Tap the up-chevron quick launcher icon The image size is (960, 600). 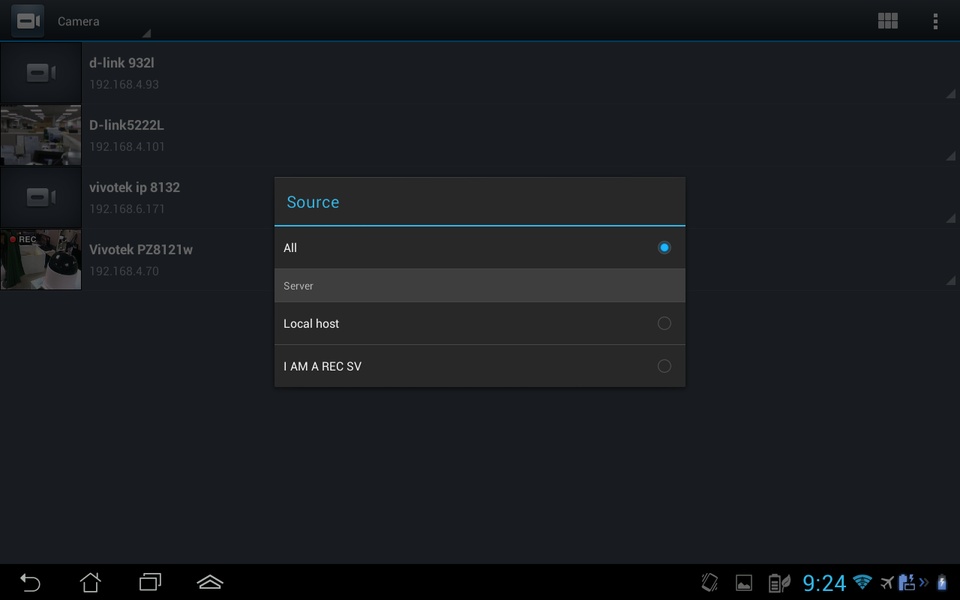click(210, 582)
